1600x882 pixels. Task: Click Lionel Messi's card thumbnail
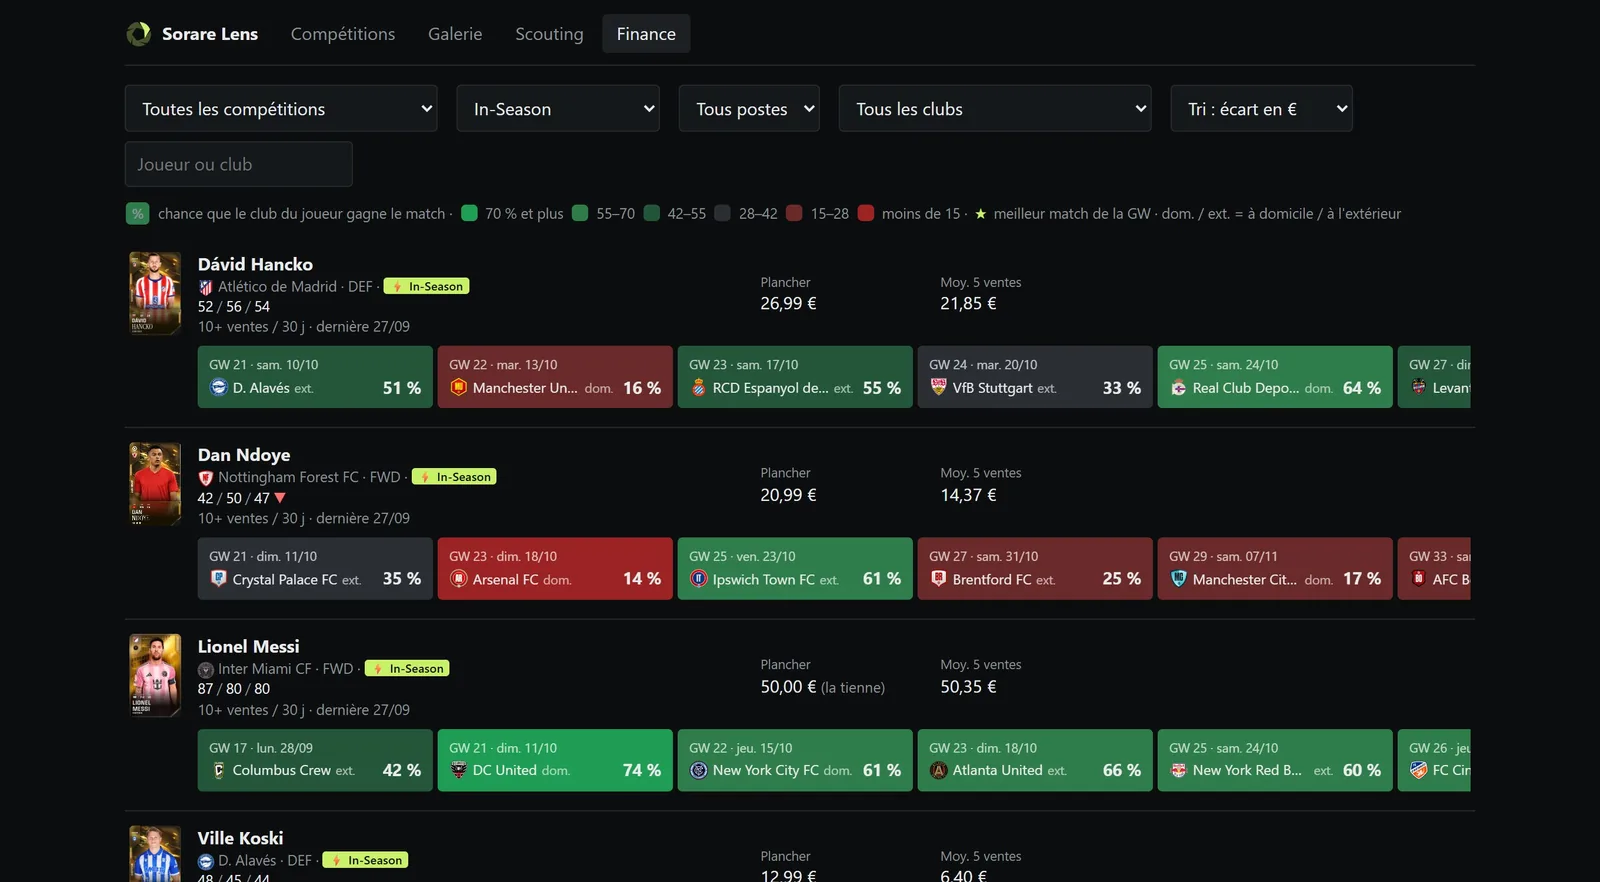click(155, 675)
